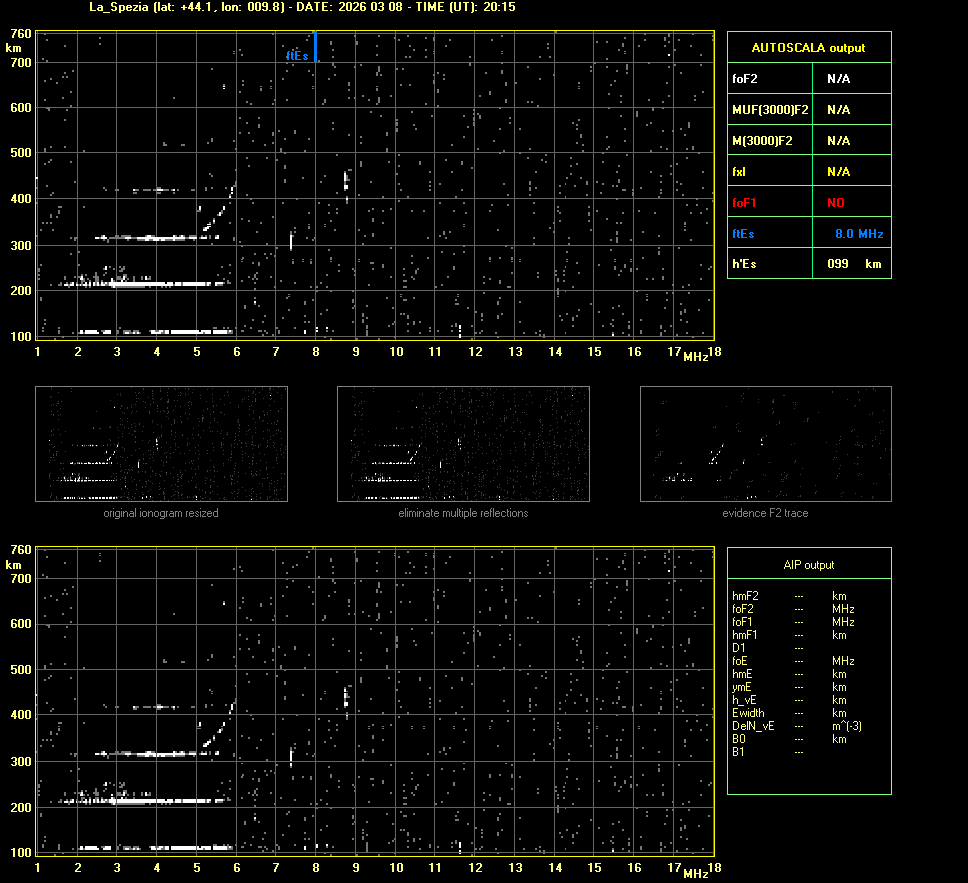Open the evidence F2 trace thumbnail
Screen dimensions: 968x883
pyautogui.click(x=765, y=443)
